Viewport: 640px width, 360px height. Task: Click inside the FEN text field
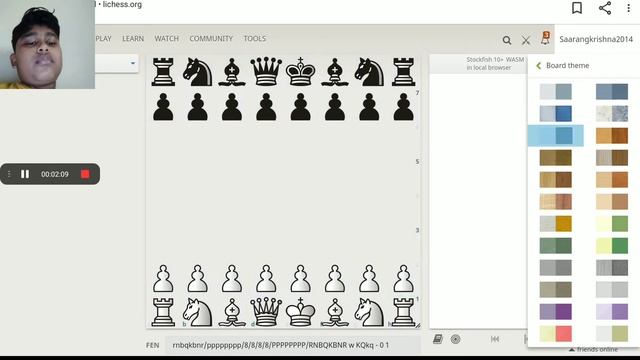pos(293,345)
